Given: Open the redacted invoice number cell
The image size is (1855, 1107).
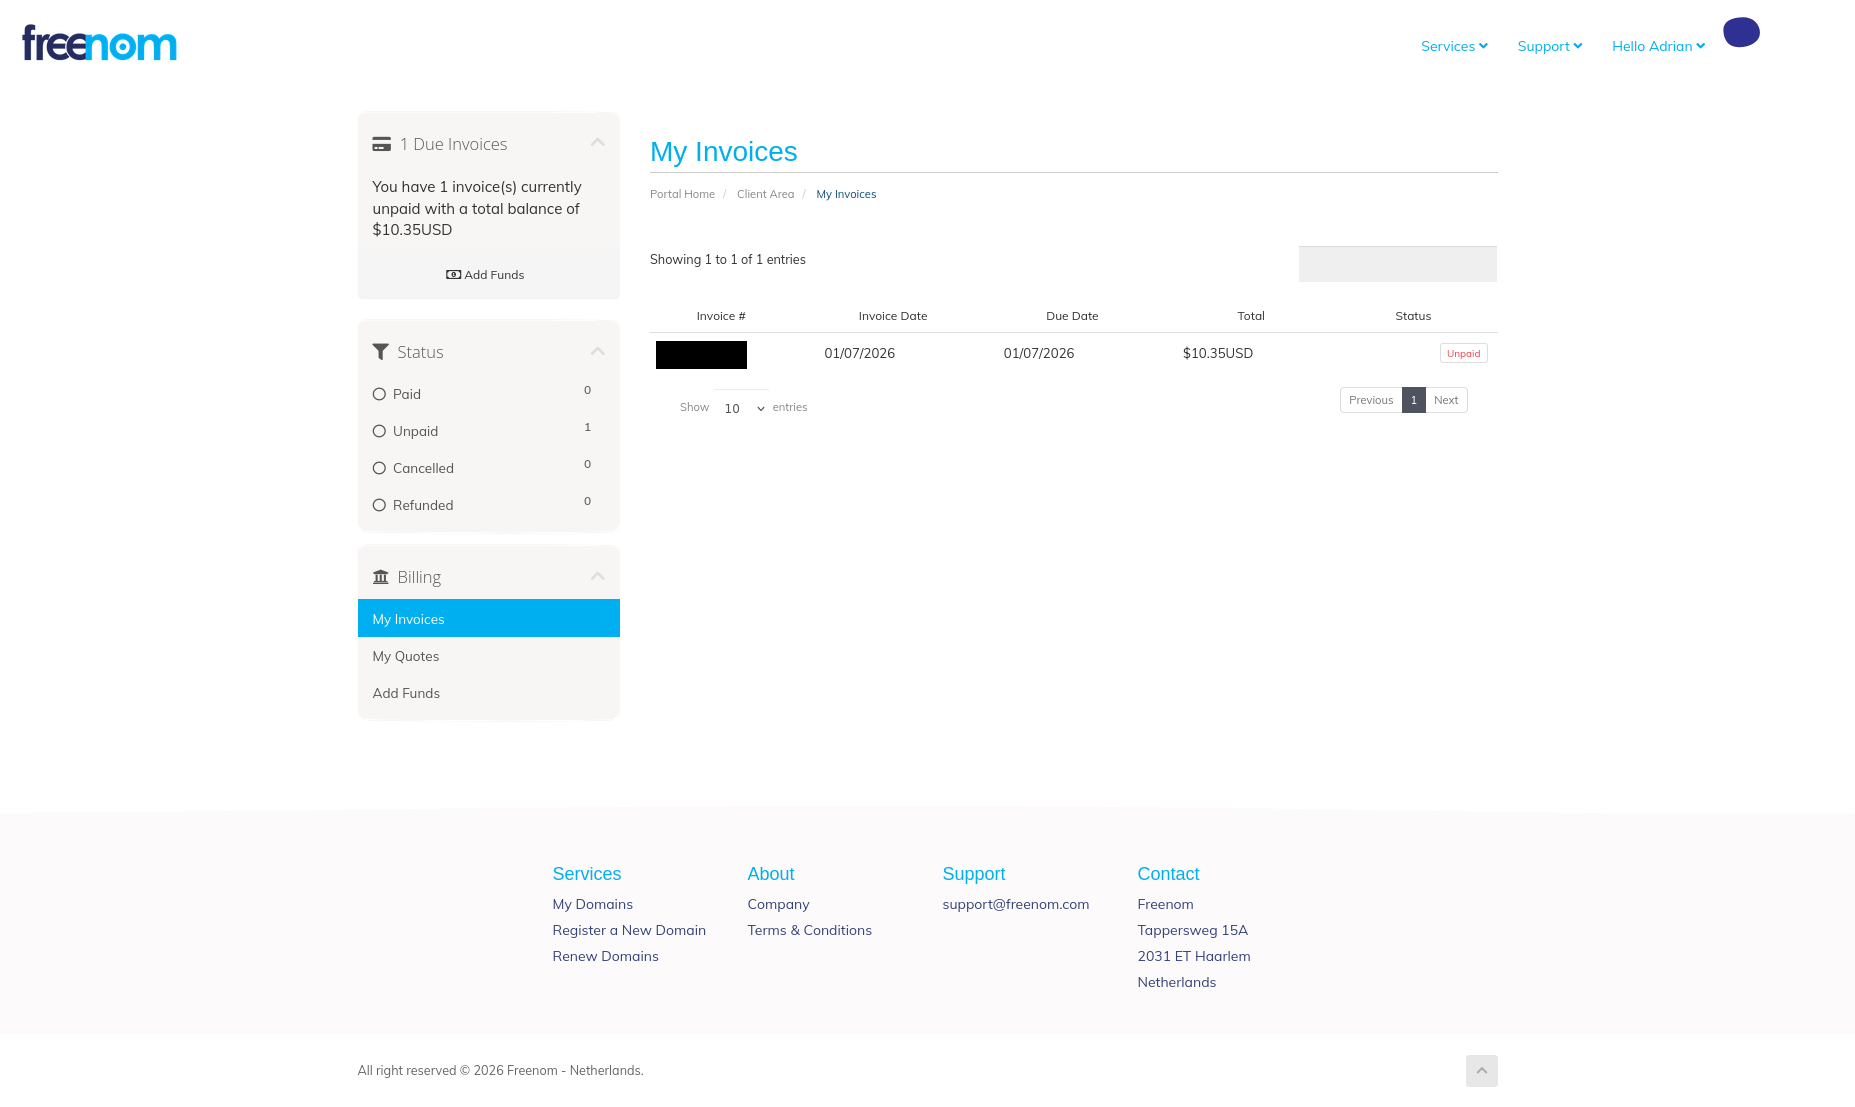Looking at the screenshot, I should click(701, 355).
